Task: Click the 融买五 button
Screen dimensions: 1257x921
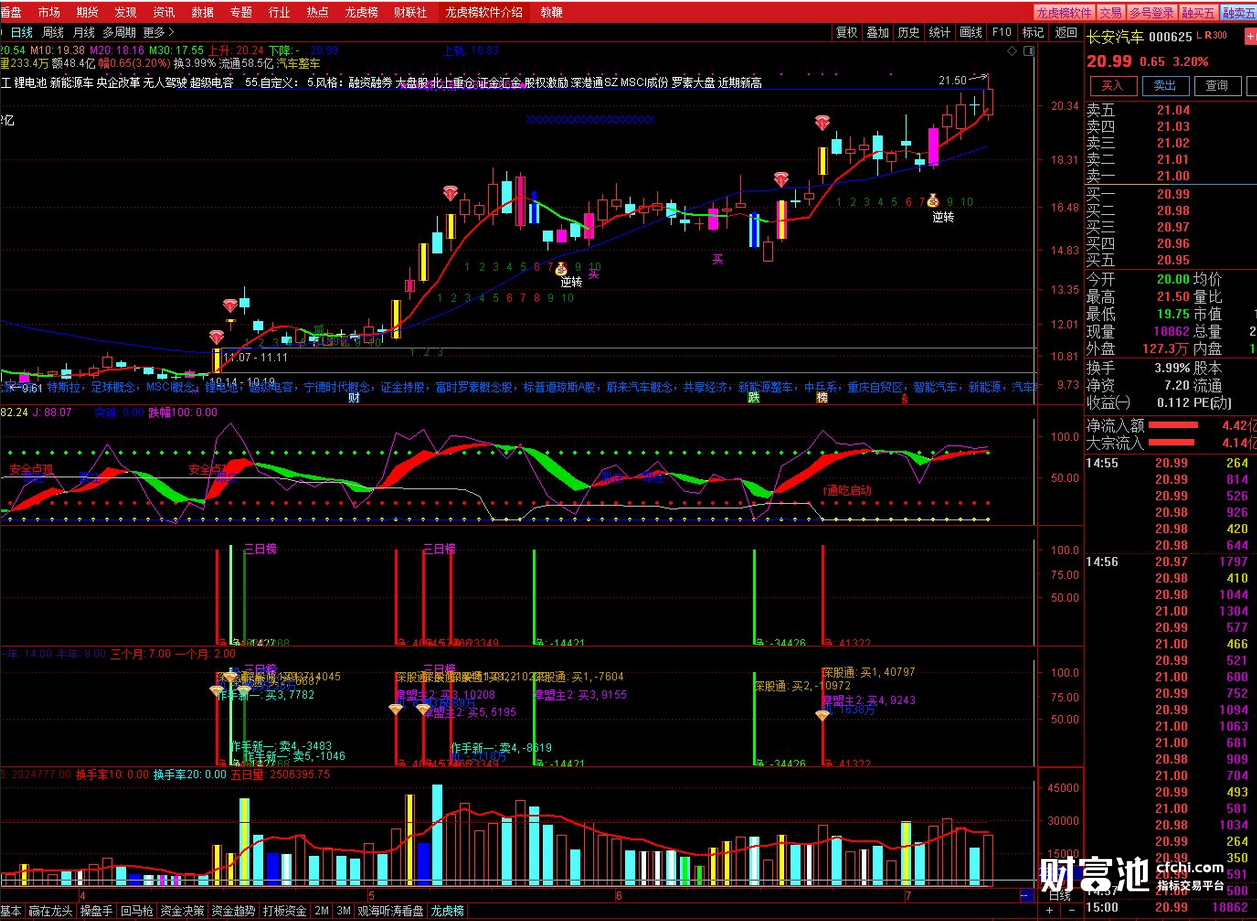Action: 1197,13
